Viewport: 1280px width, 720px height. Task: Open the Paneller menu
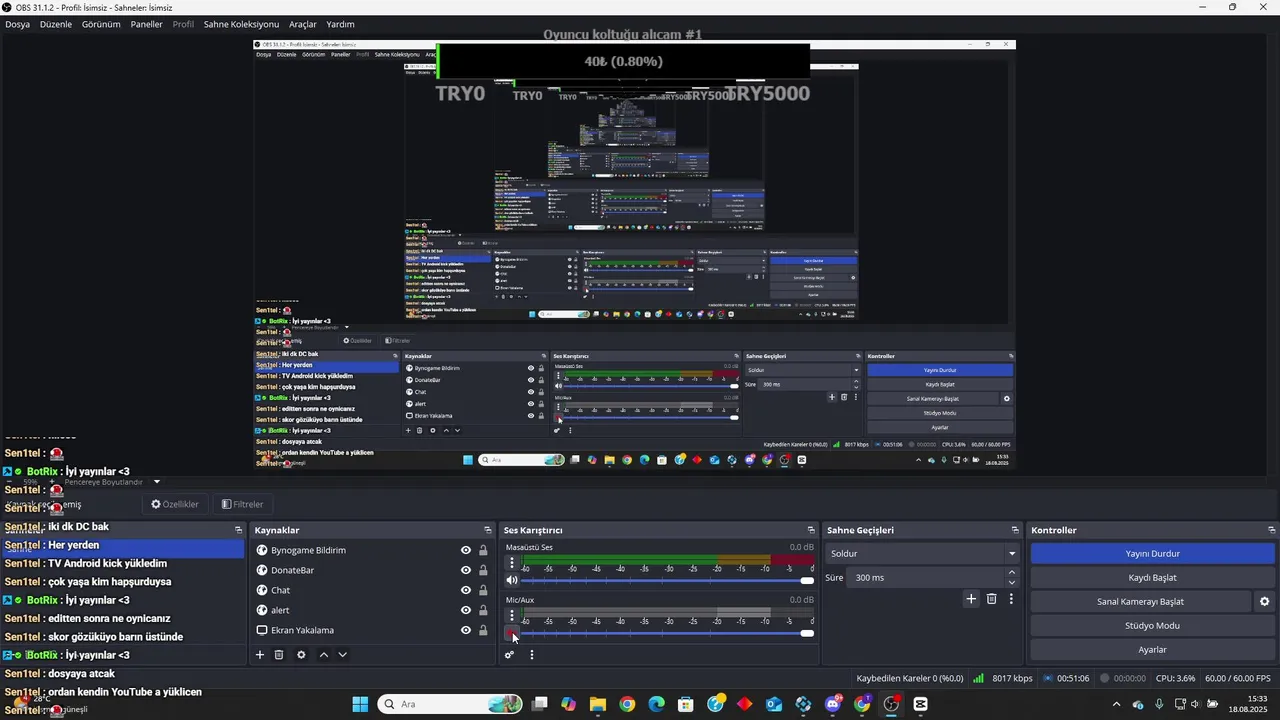point(147,24)
